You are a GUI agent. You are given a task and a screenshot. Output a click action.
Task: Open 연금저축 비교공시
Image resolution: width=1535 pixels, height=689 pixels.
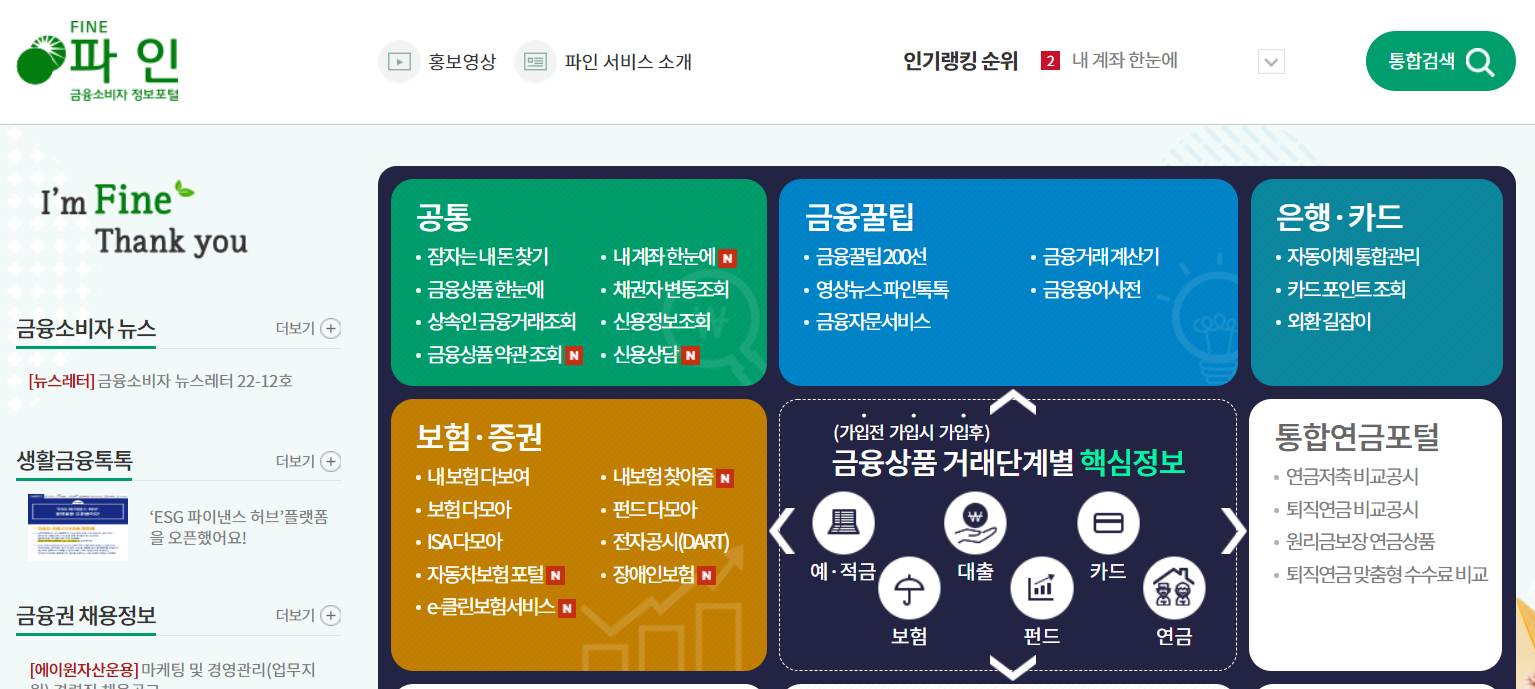(x=1352, y=477)
